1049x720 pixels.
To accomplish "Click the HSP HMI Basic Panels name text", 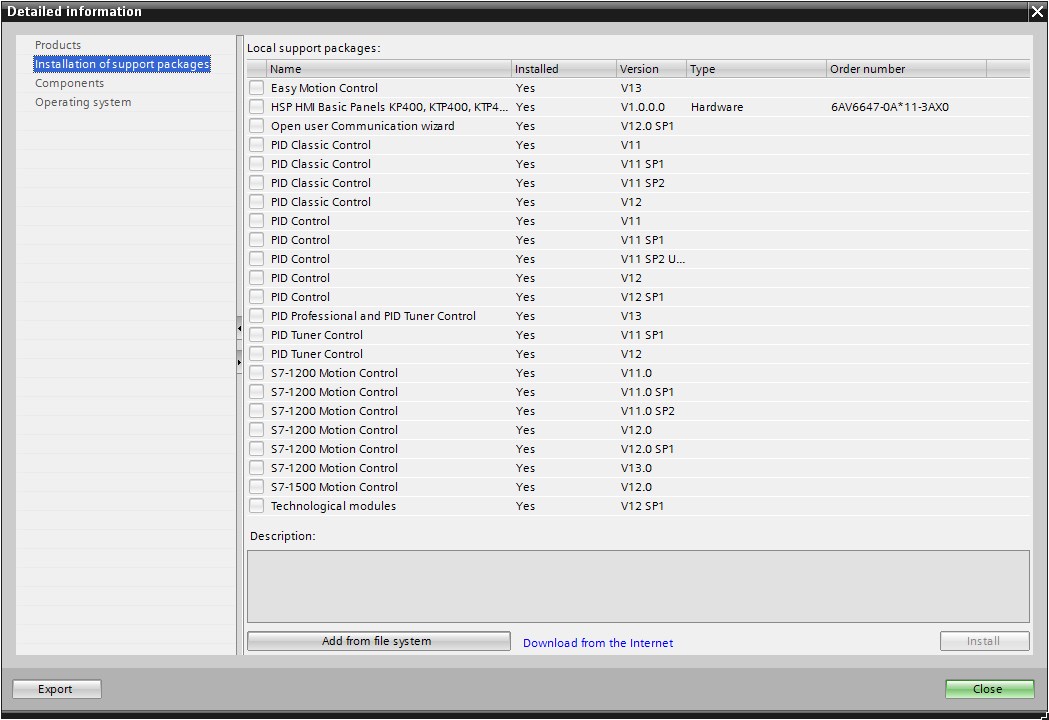I will coord(389,107).
